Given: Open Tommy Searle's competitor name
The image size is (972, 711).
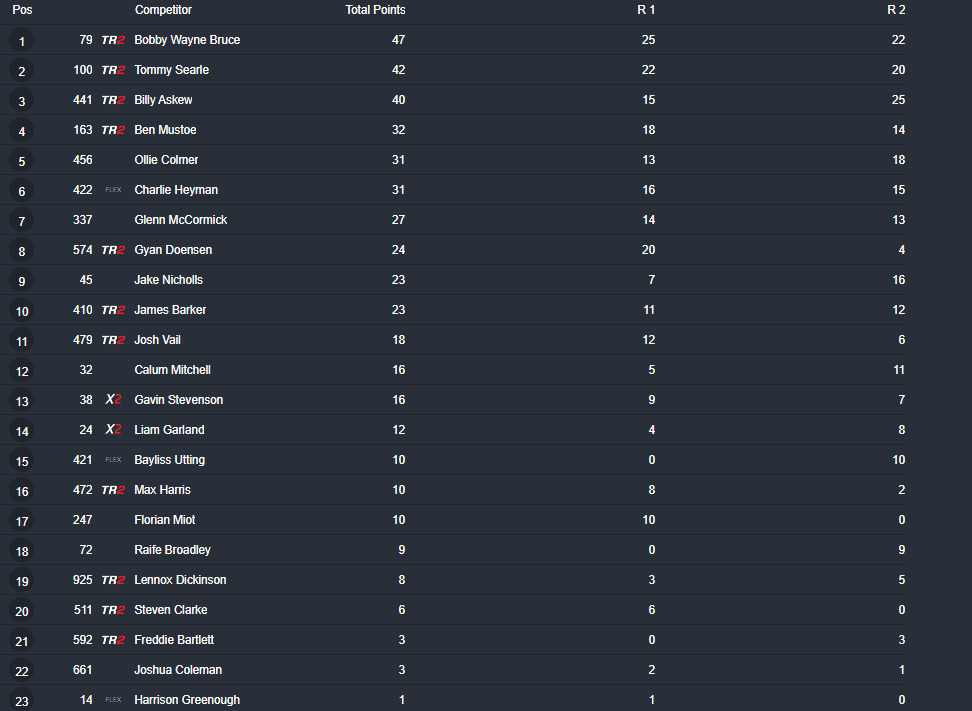Looking at the screenshot, I should [x=171, y=70].
